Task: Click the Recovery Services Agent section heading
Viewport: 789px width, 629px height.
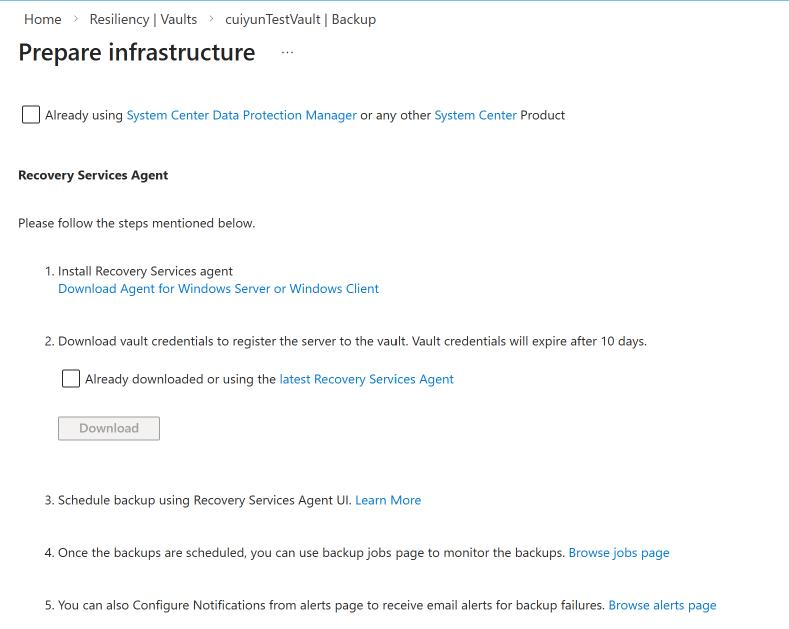Action: [93, 175]
